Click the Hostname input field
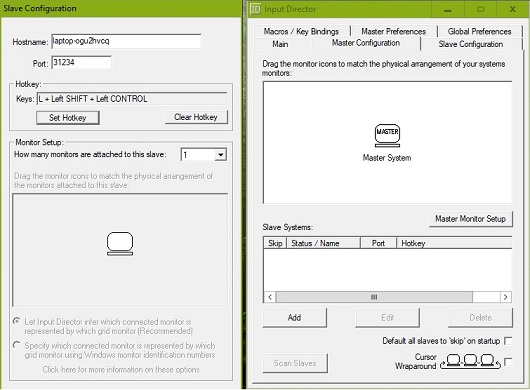Viewport: 530px width, 390px height. [126, 41]
